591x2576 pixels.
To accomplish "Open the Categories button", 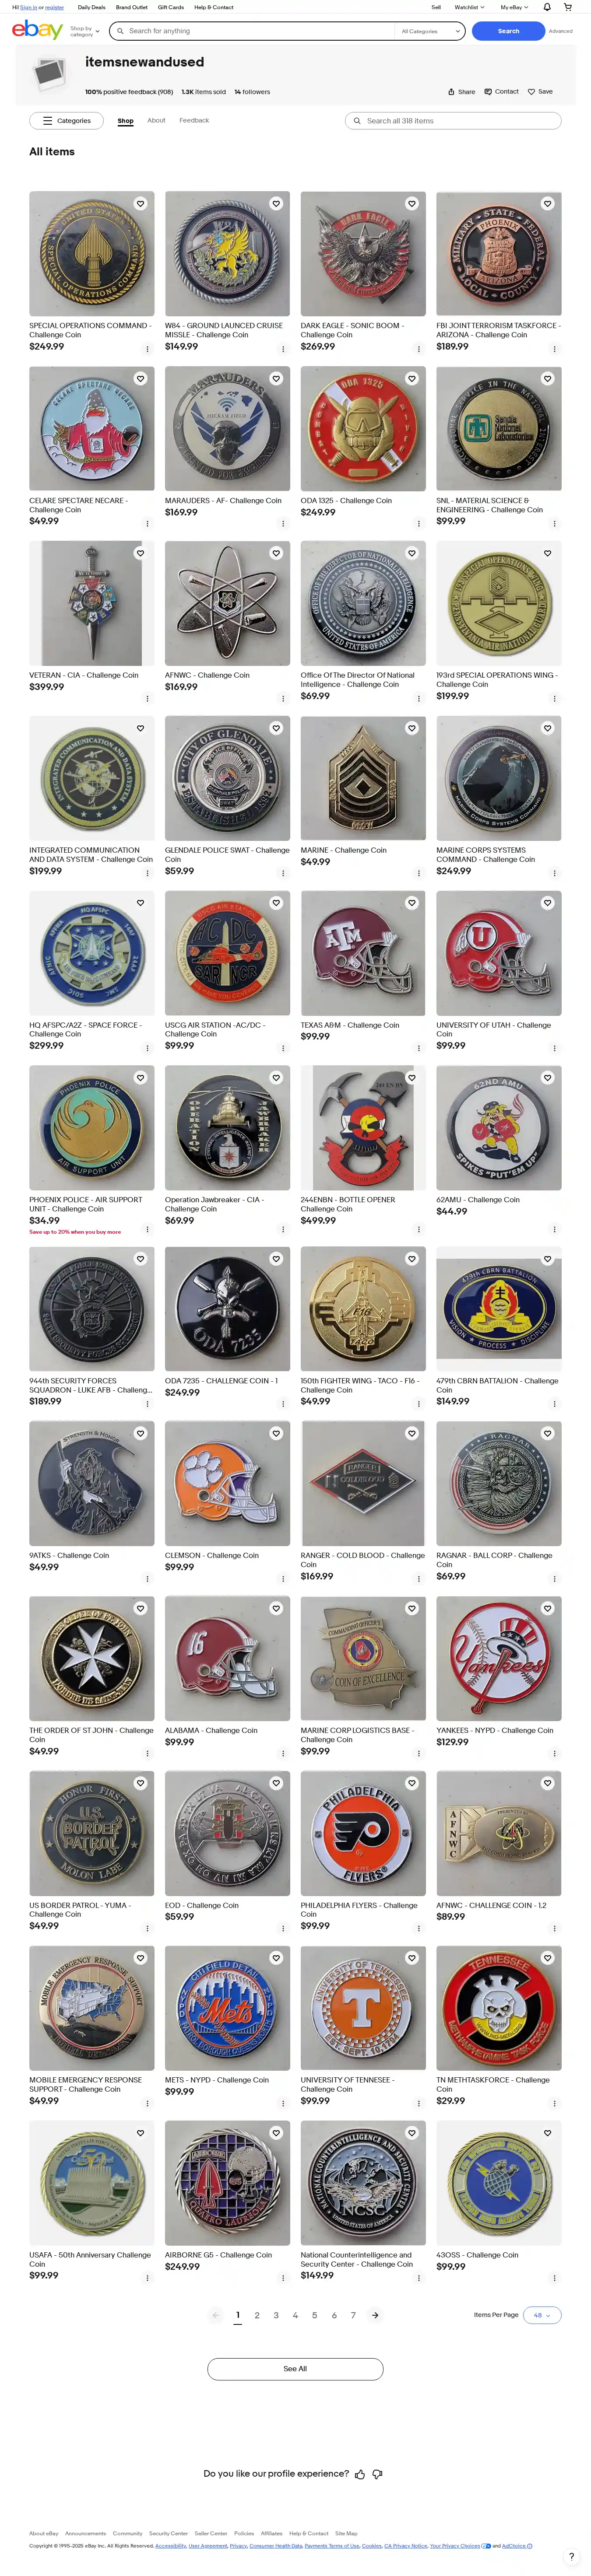I will 66,121.
